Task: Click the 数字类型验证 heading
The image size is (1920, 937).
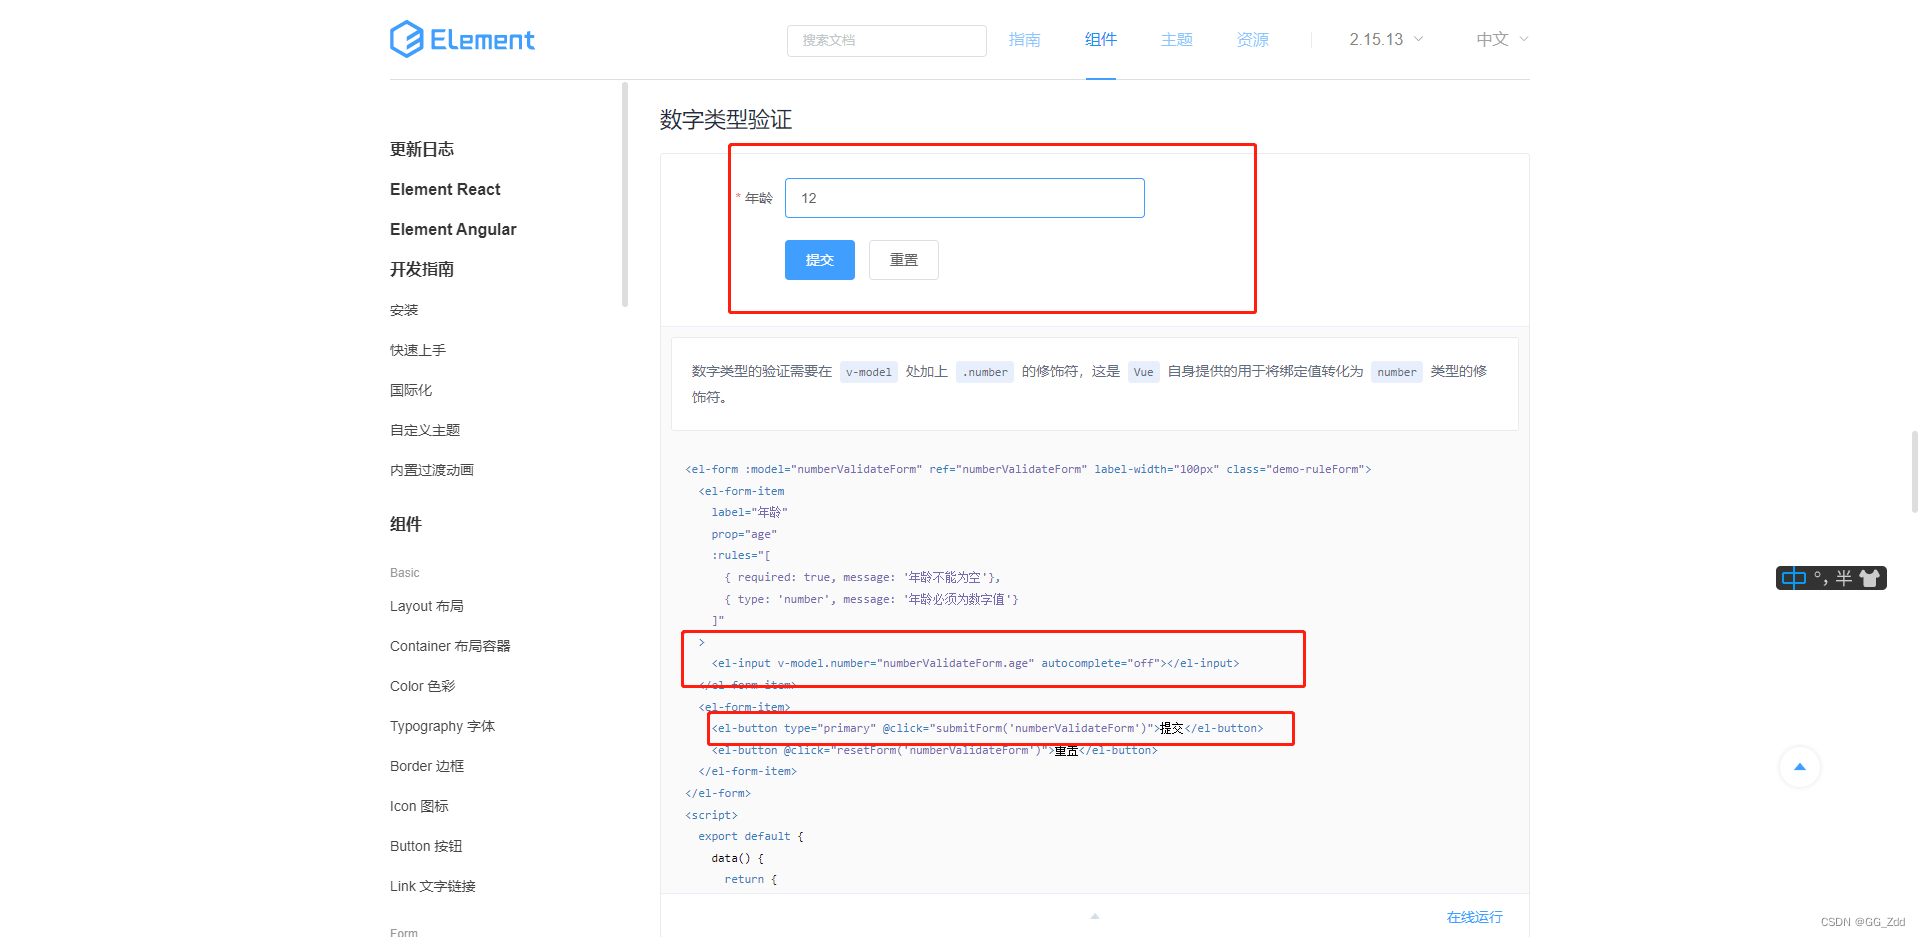Action: click(726, 120)
